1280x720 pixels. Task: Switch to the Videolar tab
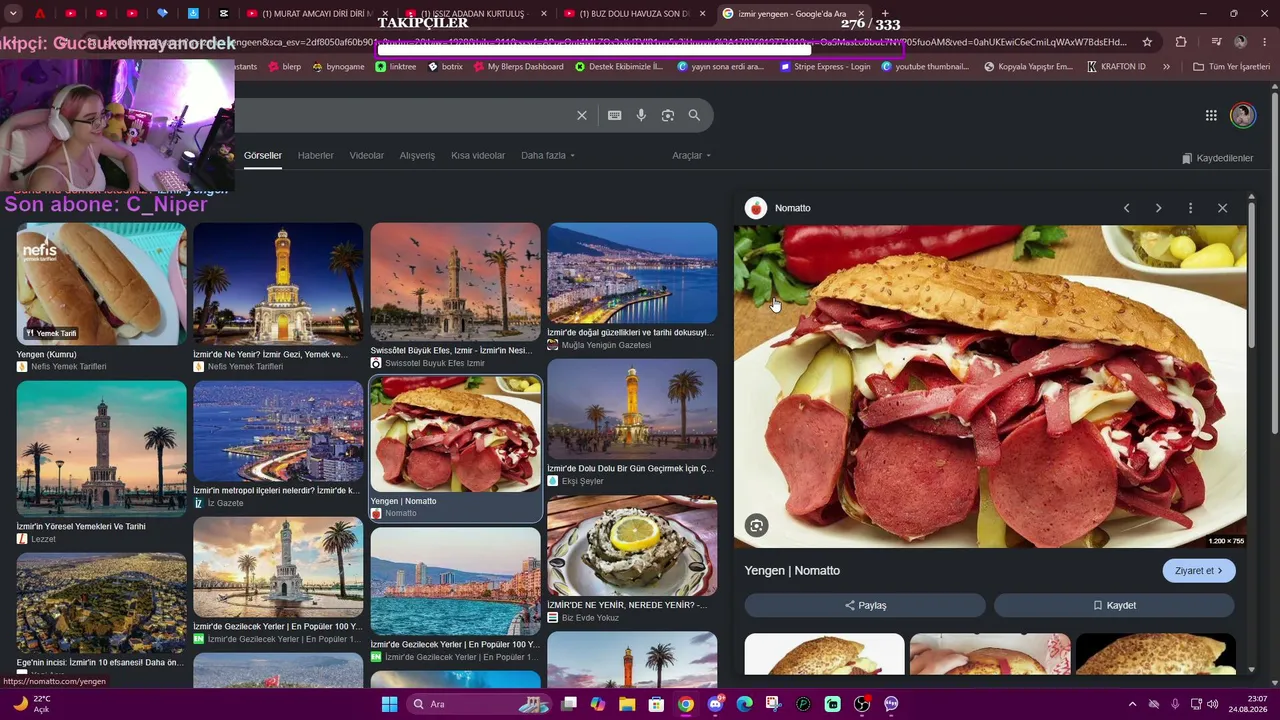pos(366,156)
